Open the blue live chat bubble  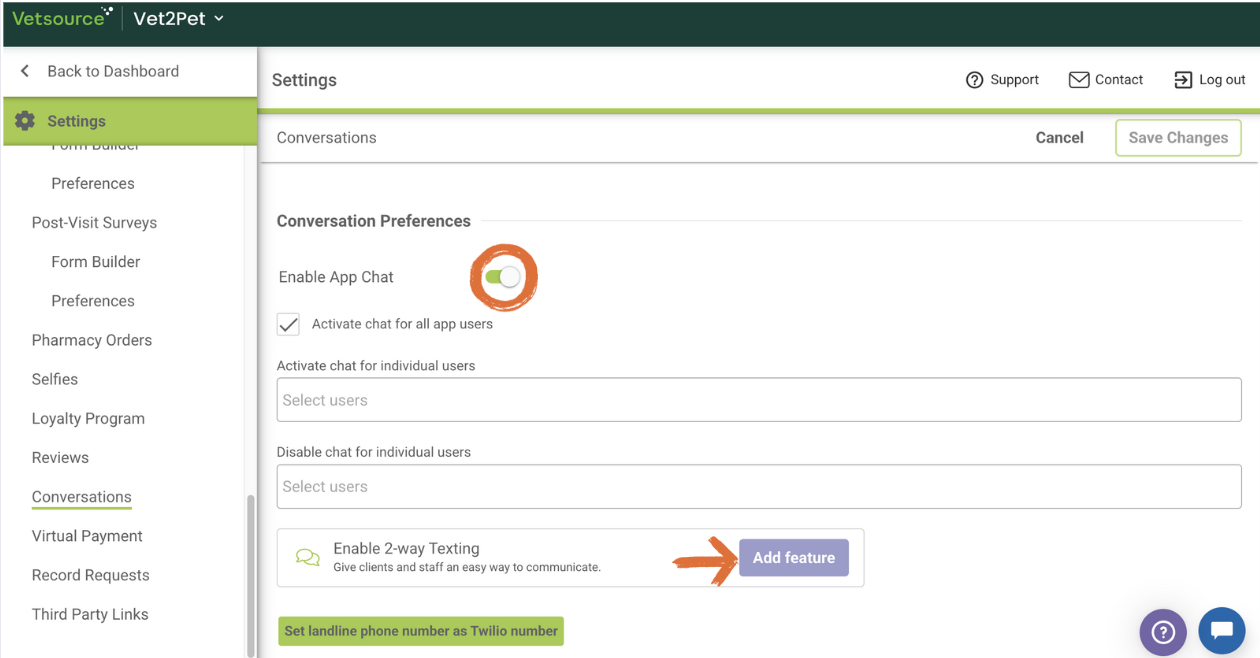1220,631
